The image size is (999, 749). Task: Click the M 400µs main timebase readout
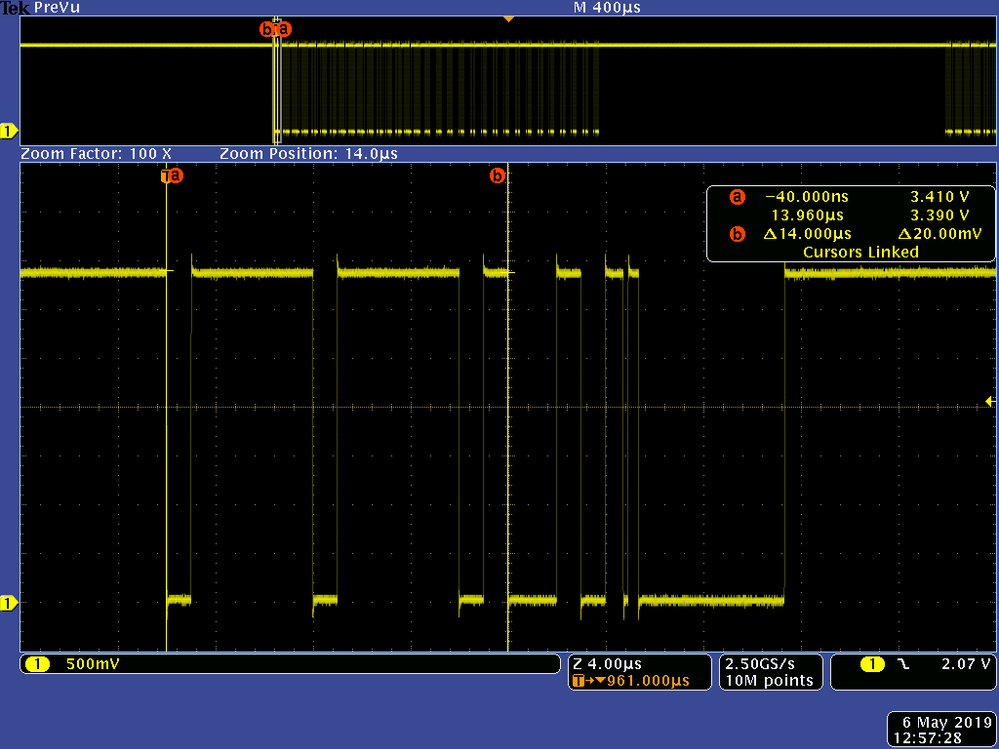click(x=607, y=8)
